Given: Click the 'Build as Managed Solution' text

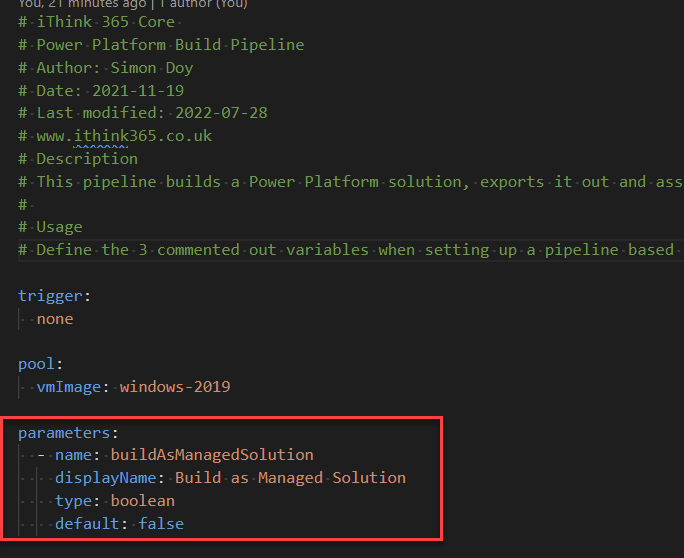Looking at the screenshot, I should coord(290,478).
